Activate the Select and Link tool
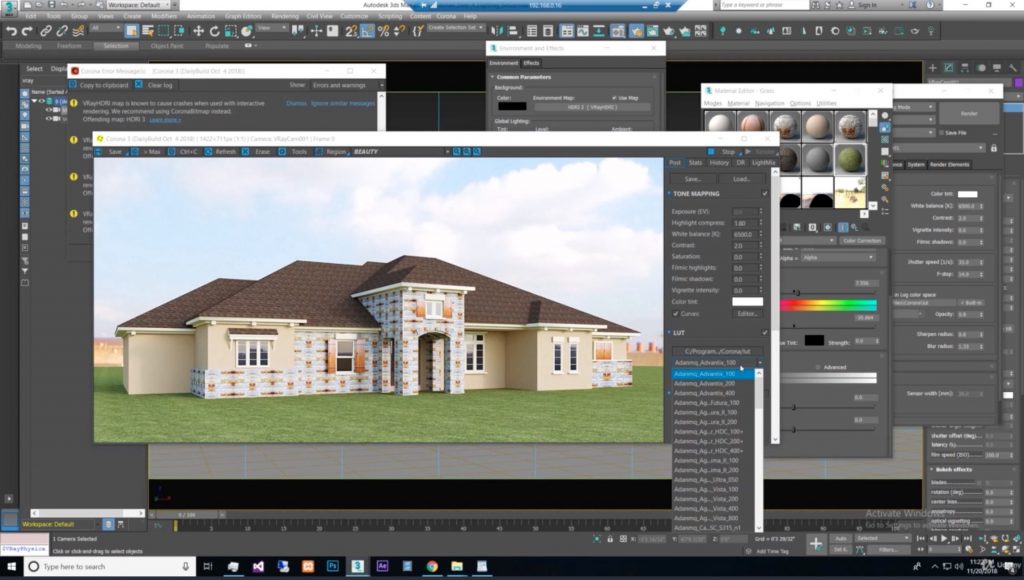This screenshot has width=1024, height=580. click(46, 31)
